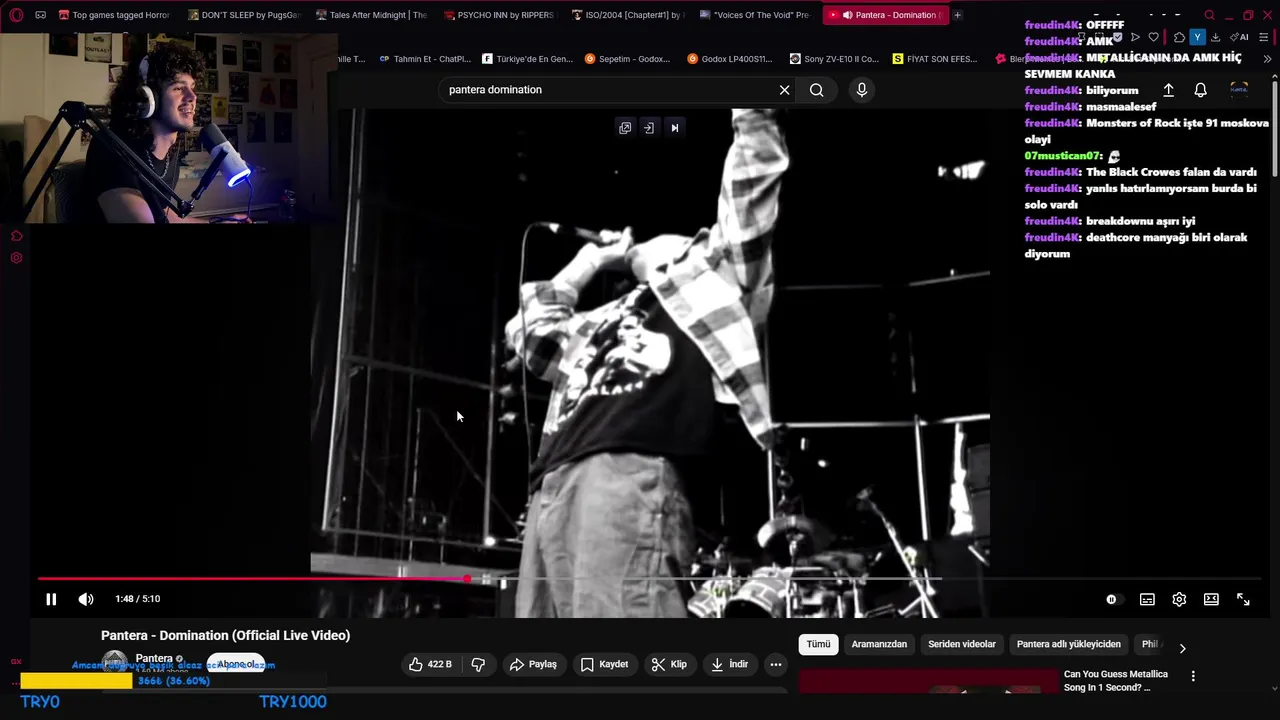The width and height of the screenshot is (1280, 720).
Task: Pause the Pantera video playback
Action: pos(51,599)
